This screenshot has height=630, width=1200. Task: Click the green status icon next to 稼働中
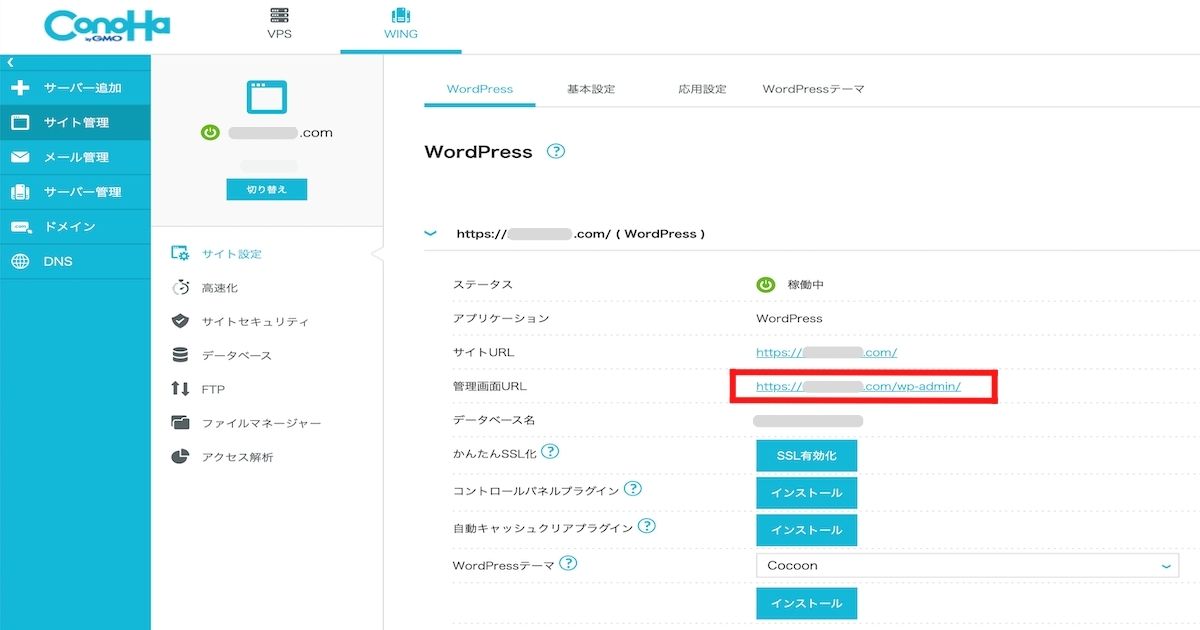(x=766, y=284)
